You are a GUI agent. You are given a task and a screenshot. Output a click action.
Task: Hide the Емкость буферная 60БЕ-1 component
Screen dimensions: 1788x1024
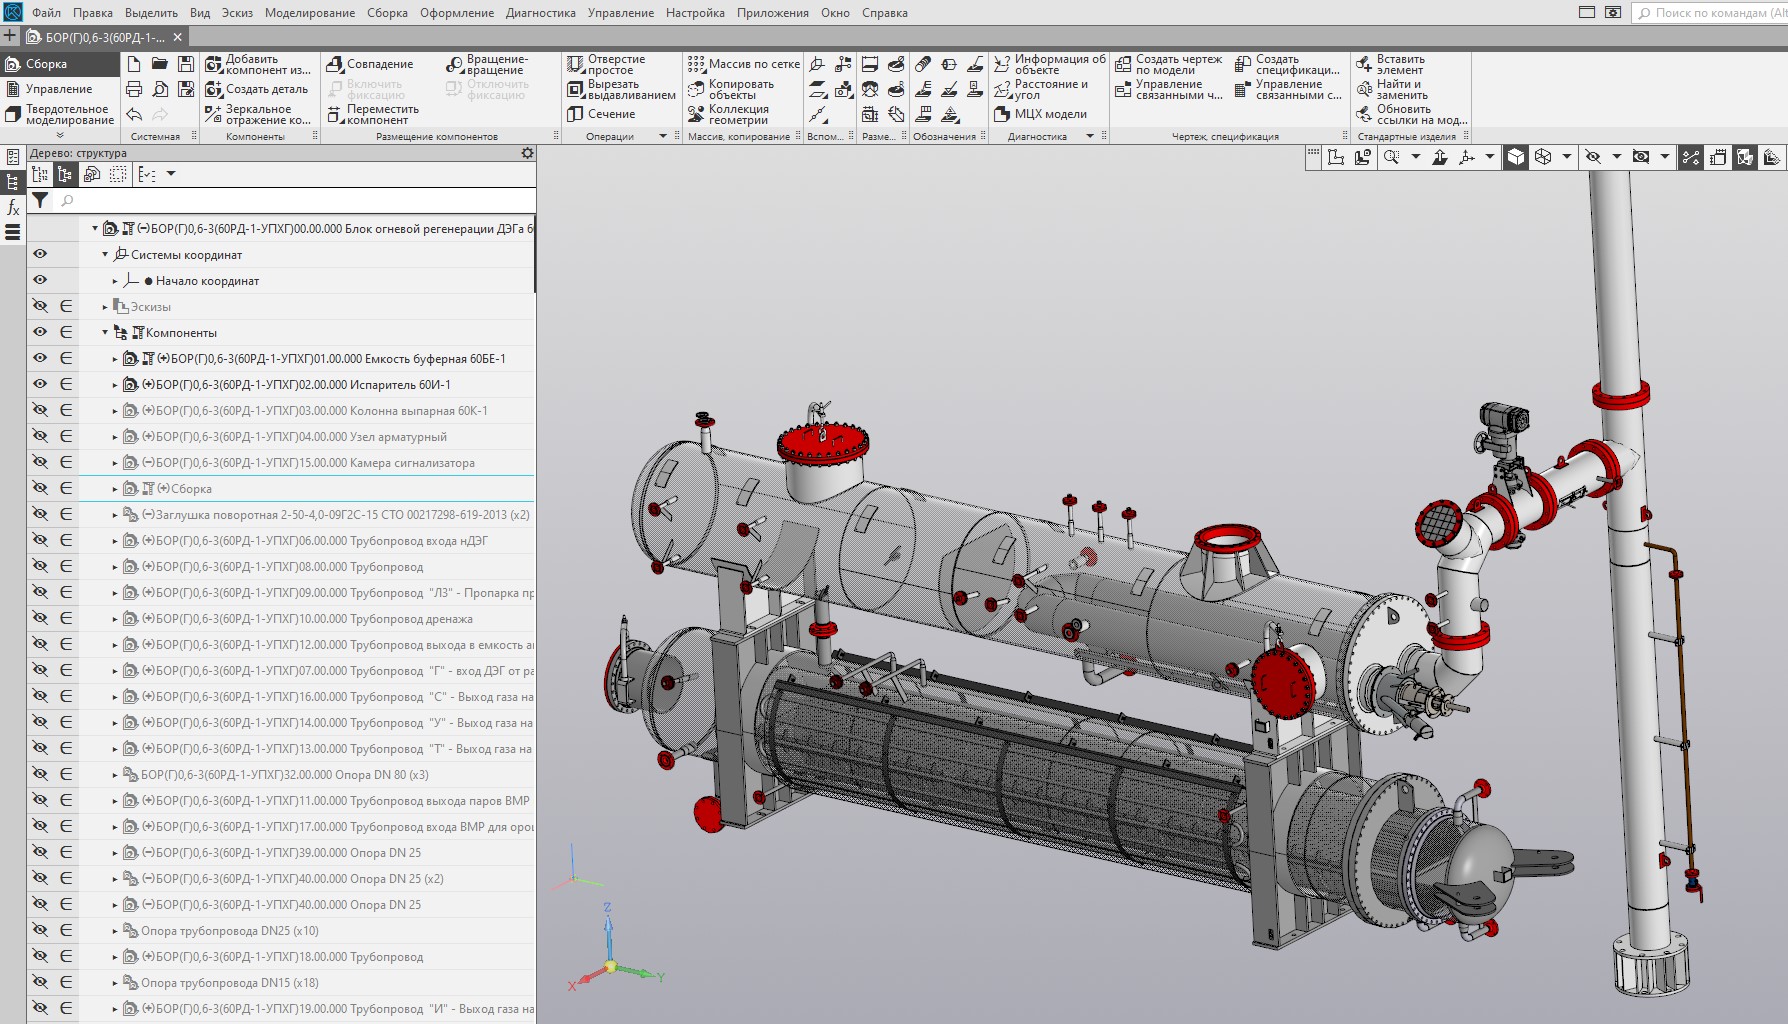(40, 358)
